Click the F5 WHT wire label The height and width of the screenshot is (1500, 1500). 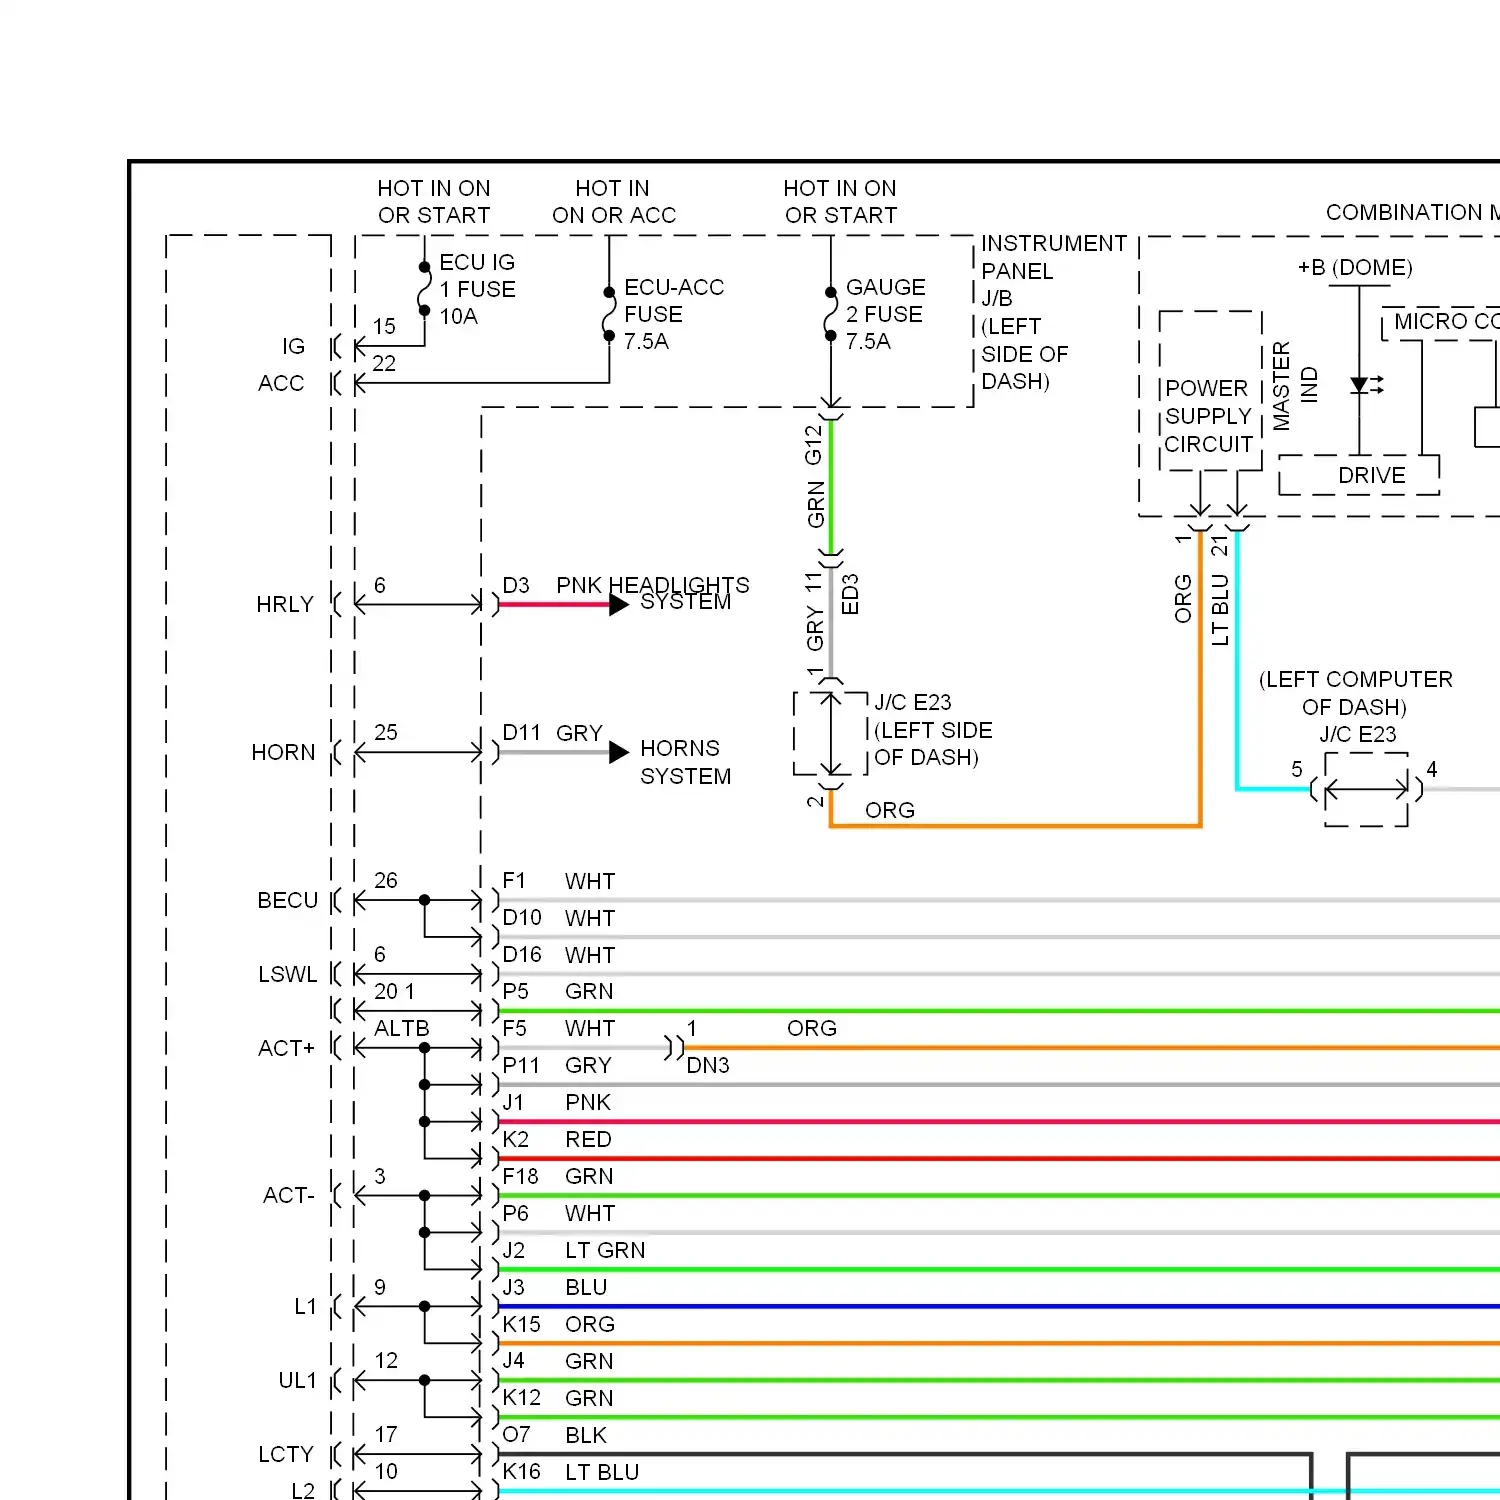(559, 1028)
